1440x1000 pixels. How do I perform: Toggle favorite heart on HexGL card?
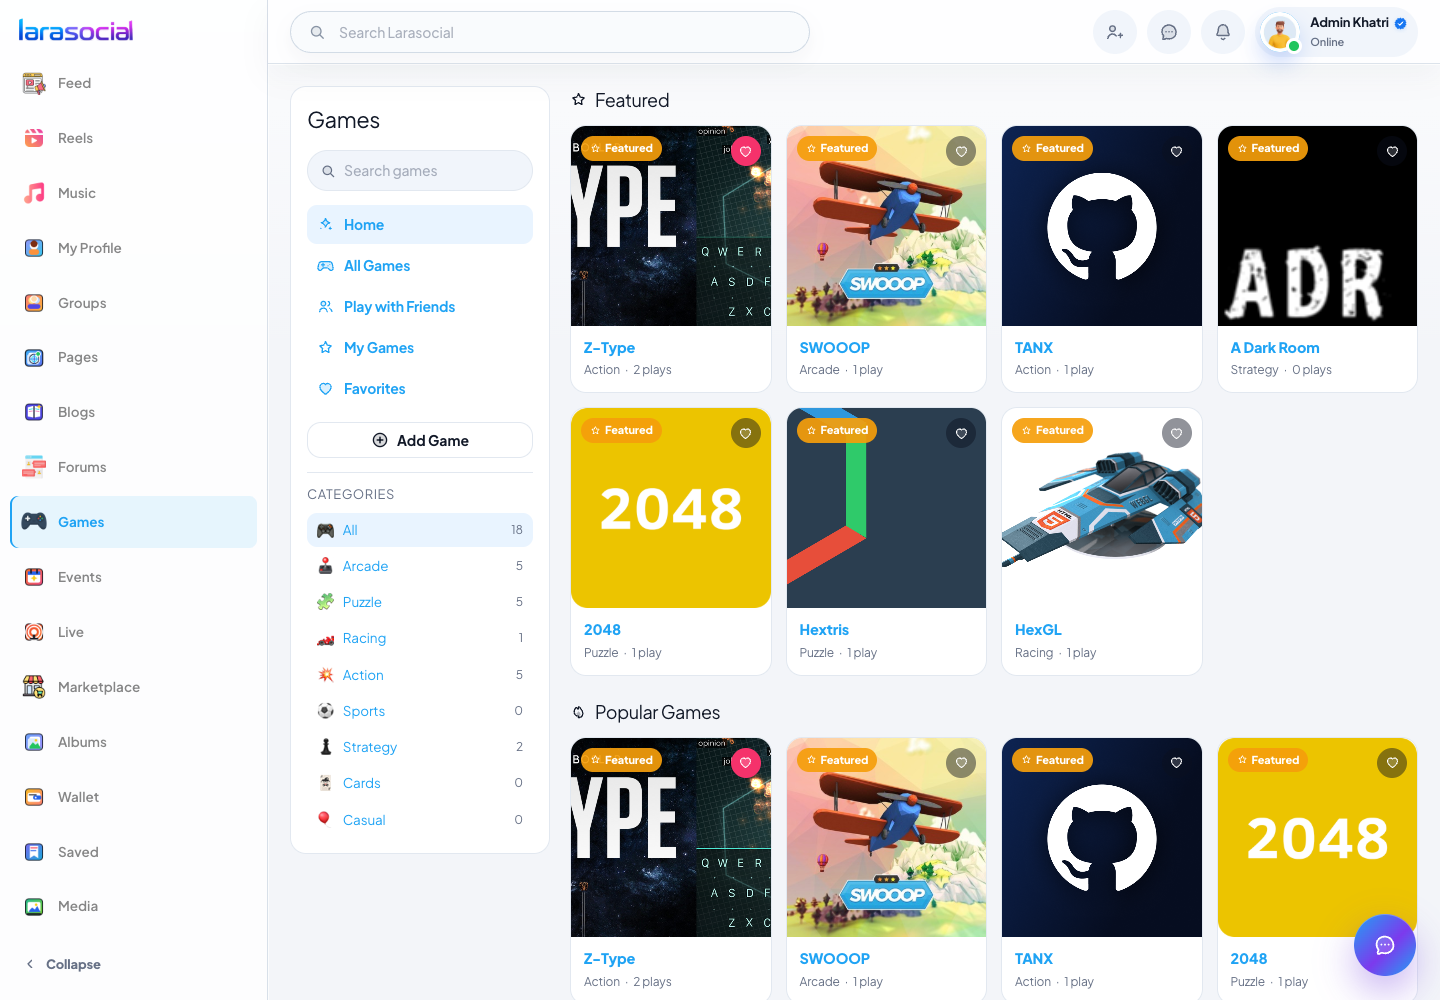pos(1176,433)
